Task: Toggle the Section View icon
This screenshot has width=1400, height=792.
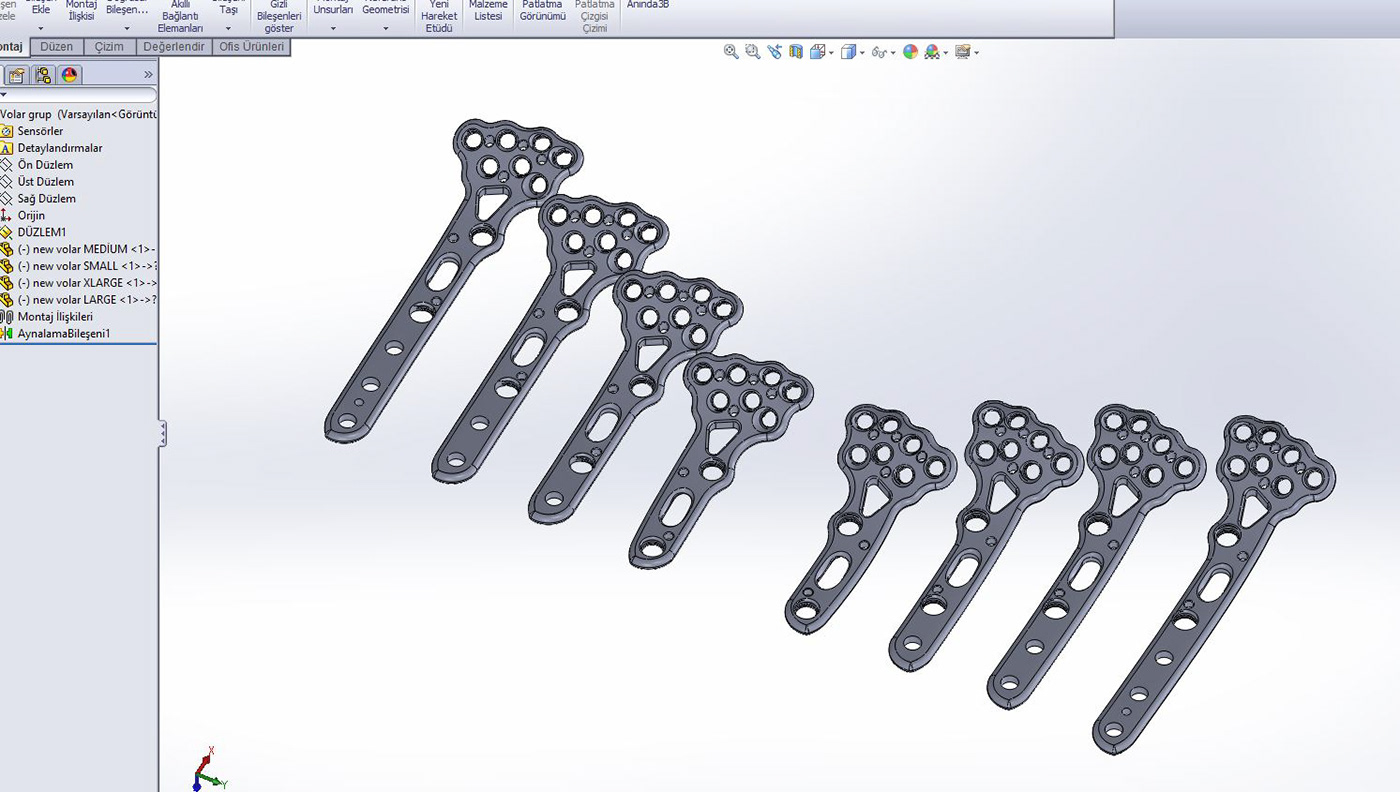Action: pos(796,52)
